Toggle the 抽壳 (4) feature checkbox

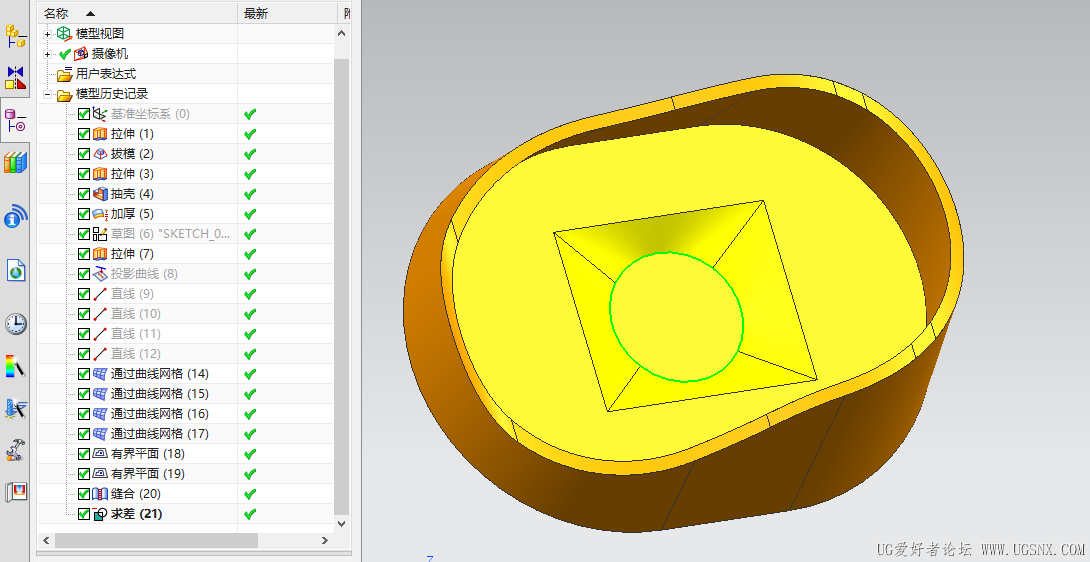point(84,194)
